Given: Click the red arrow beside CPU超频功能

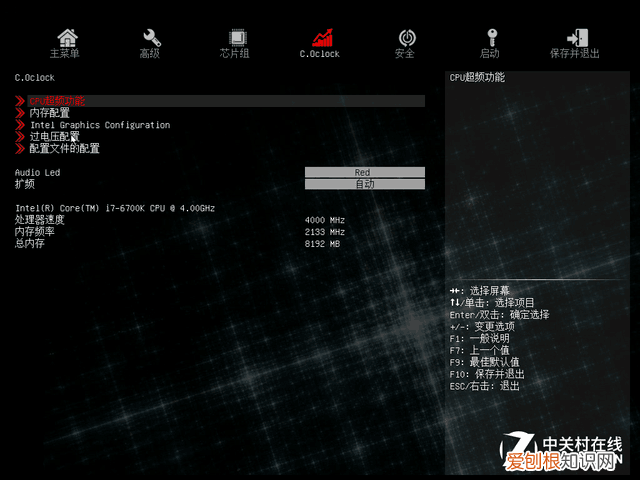Looking at the screenshot, I should (20, 101).
